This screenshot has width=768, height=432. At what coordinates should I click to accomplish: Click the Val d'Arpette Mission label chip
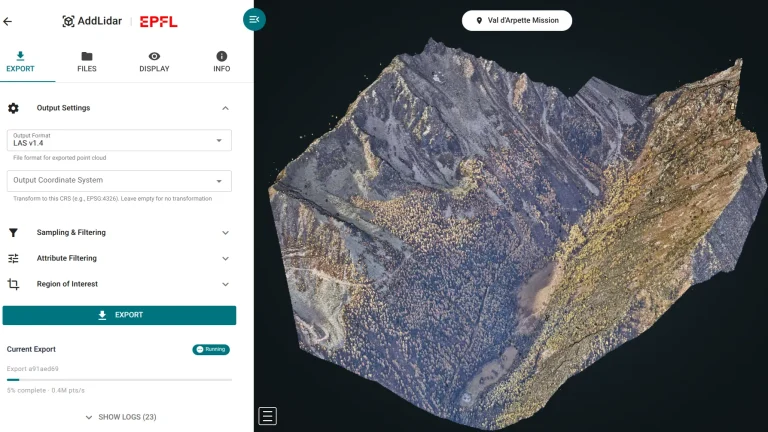coord(517,20)
